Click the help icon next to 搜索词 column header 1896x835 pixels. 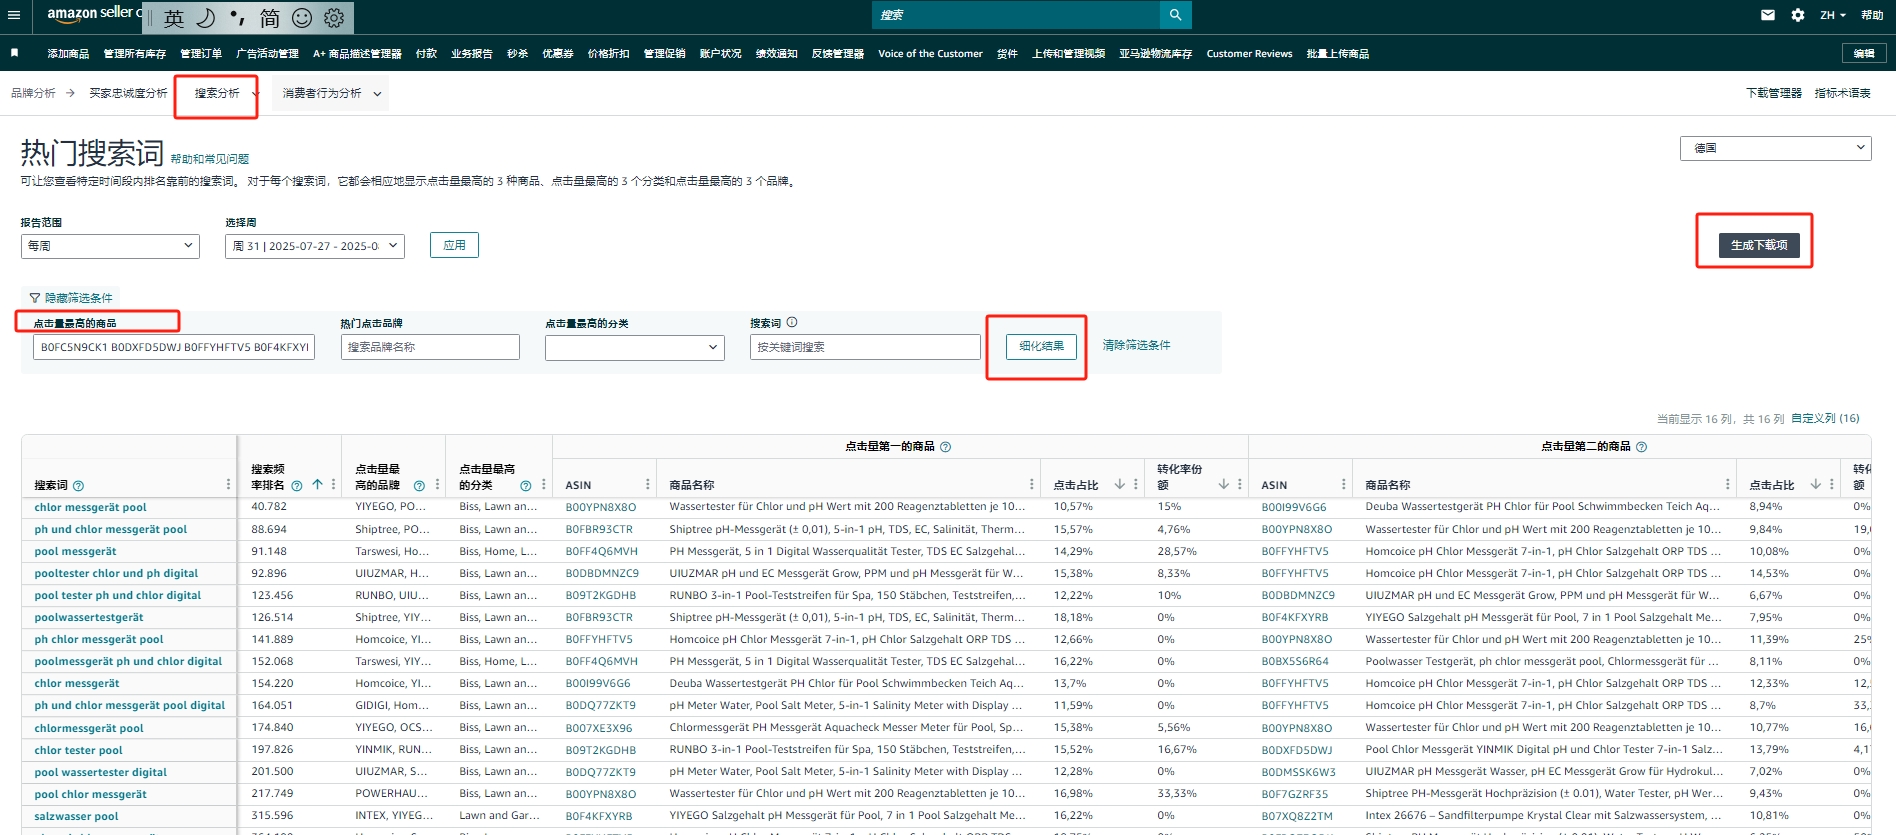coord(79,486)
